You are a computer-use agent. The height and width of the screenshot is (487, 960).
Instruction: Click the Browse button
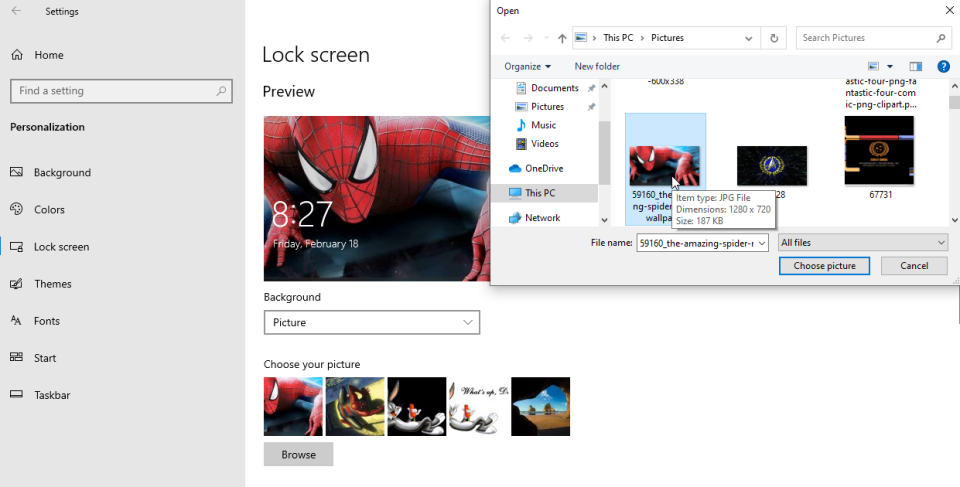coord(299,455)
